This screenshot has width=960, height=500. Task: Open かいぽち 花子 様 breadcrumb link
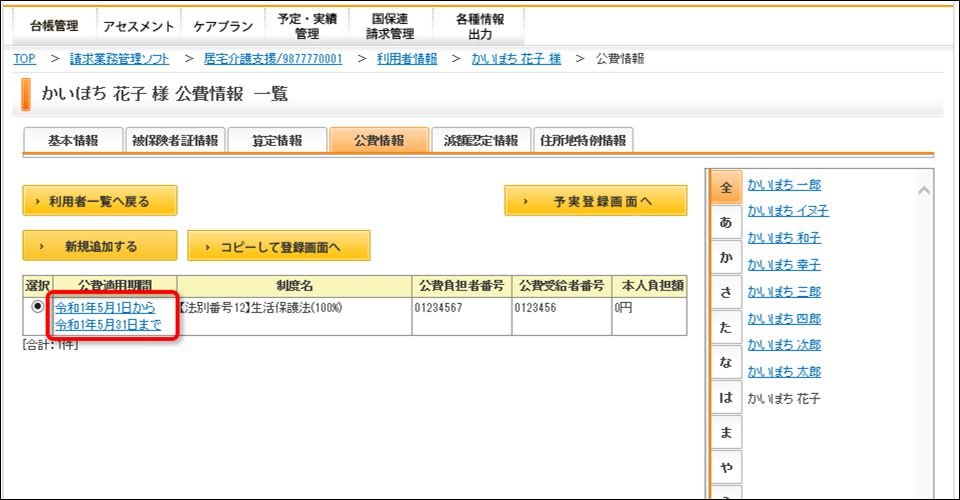[x=516, y=59]
